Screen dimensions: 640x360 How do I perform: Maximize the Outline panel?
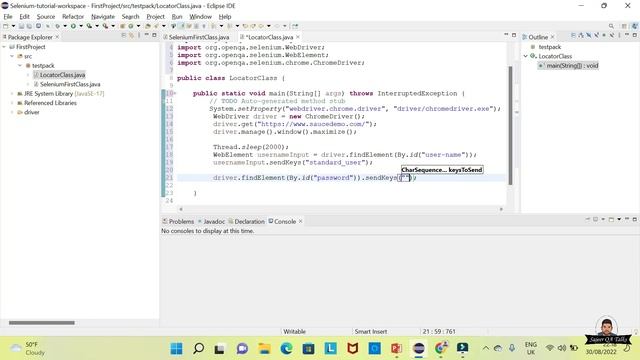(x=635, y=36)
